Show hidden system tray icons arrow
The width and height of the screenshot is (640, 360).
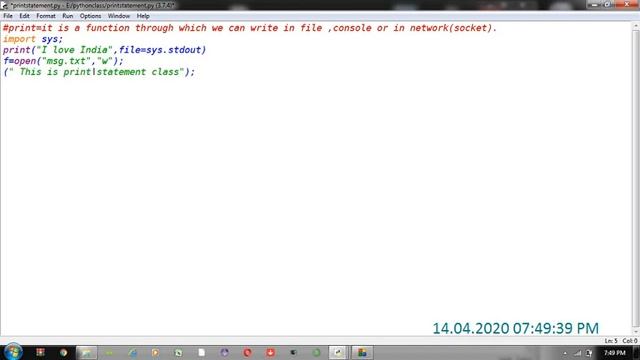(x=565, y=353)
